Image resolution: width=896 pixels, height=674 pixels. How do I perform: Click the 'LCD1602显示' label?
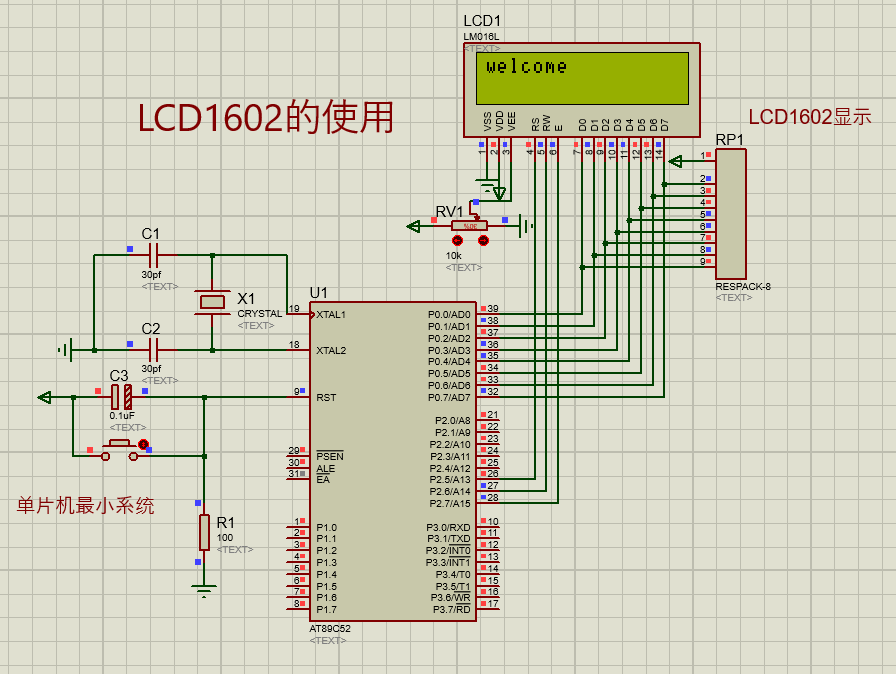point(810,117)
